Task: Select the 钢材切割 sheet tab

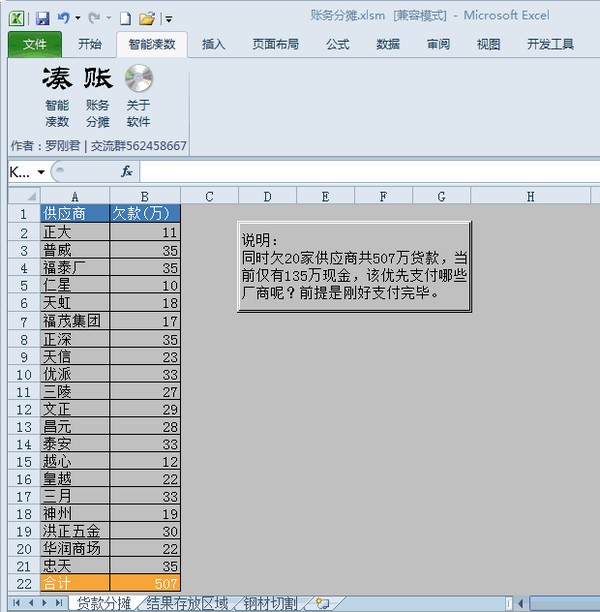Action: pos(269,603)
